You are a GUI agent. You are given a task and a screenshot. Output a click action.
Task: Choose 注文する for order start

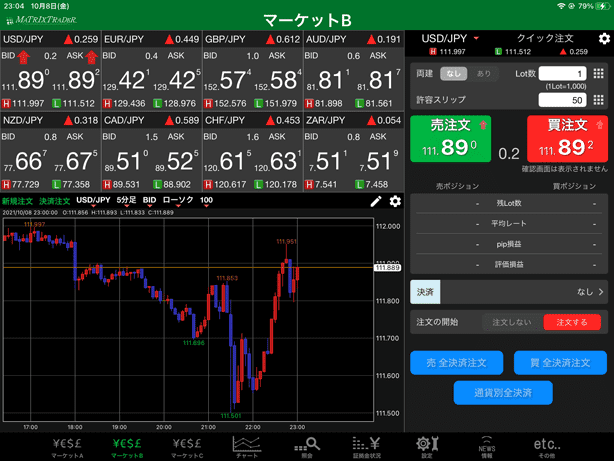point(572,322)
